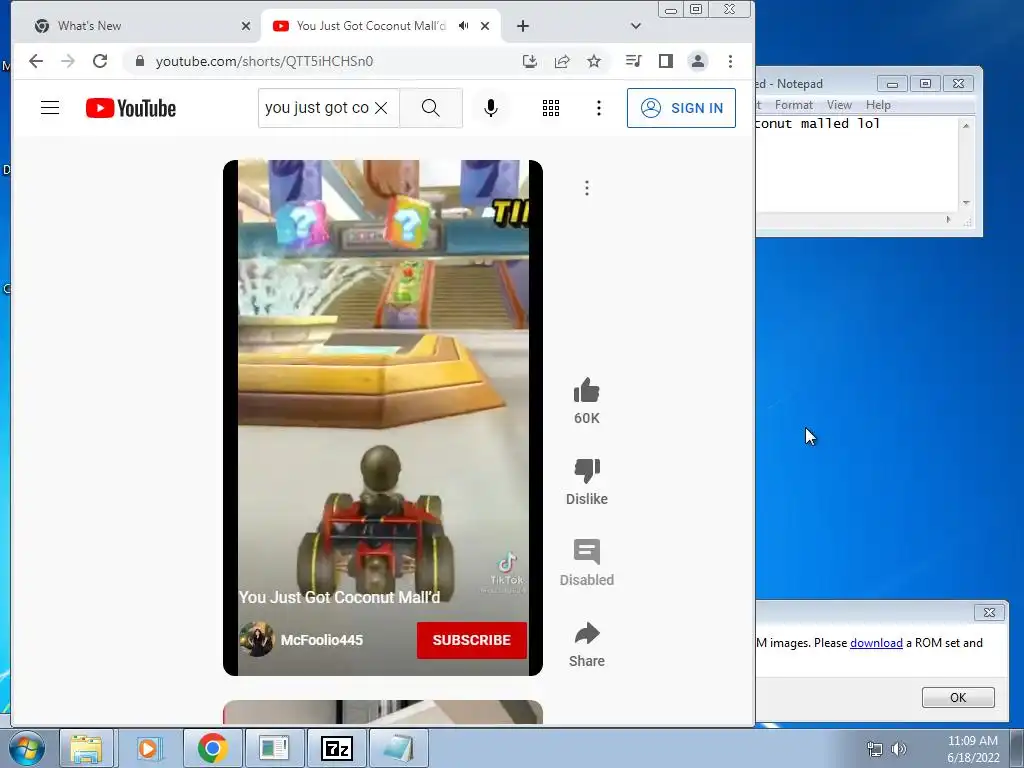Image resolution: width=1024 pixels, height=768 pixels.
Task: Switch to Chrome in the taskbar
Action: (212, 748)
